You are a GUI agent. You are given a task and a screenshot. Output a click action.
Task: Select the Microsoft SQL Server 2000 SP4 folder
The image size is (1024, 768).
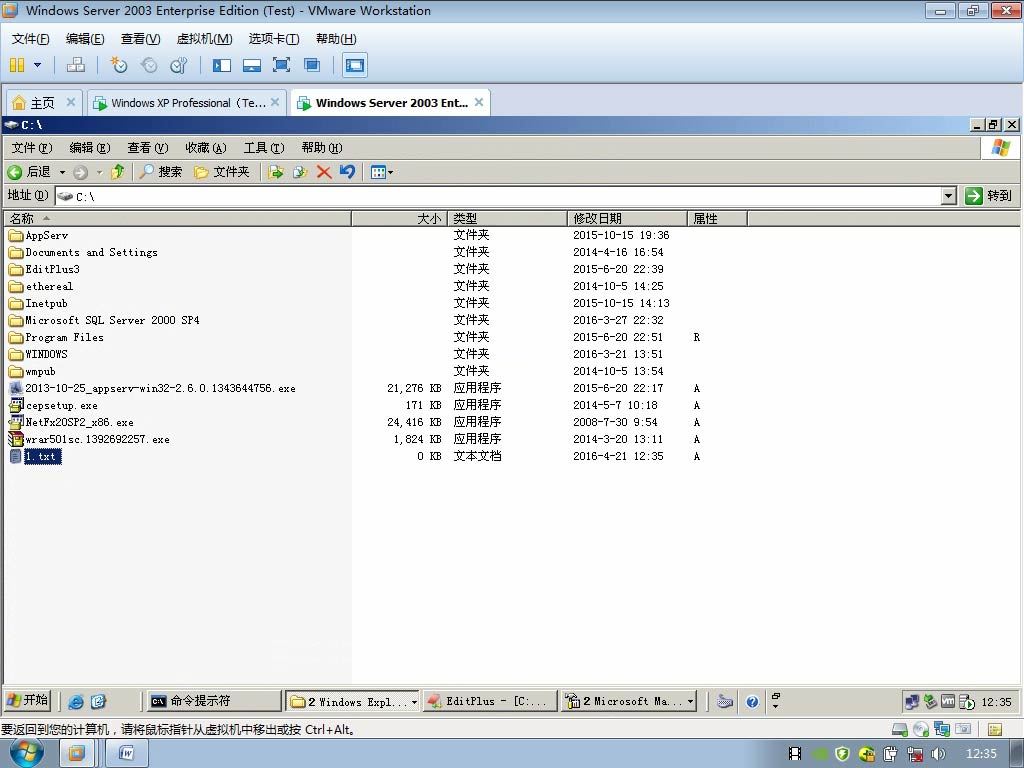click(x=104, y=320)
